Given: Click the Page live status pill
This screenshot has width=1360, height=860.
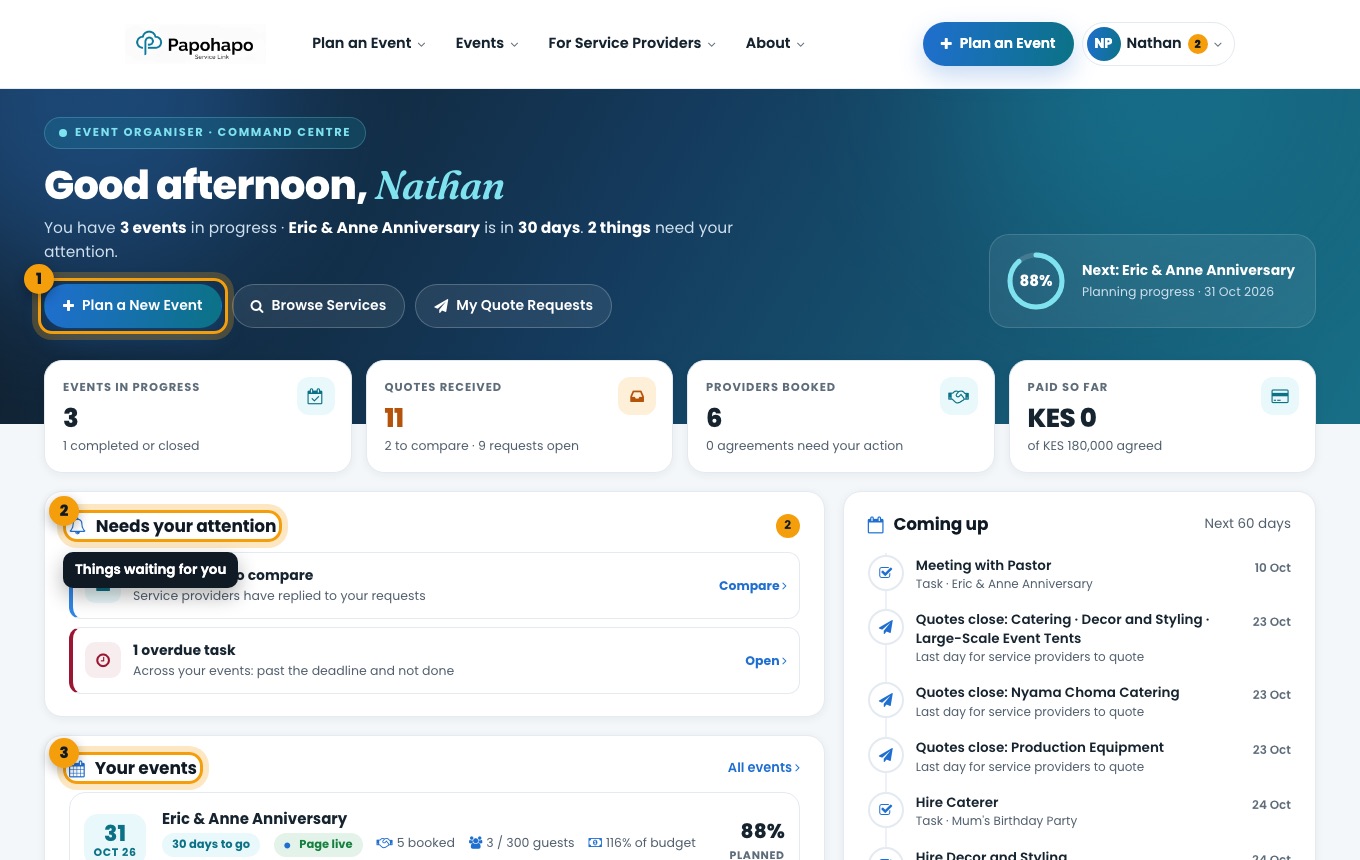Looking at the screenshot, I should click(x=317, y=844).
